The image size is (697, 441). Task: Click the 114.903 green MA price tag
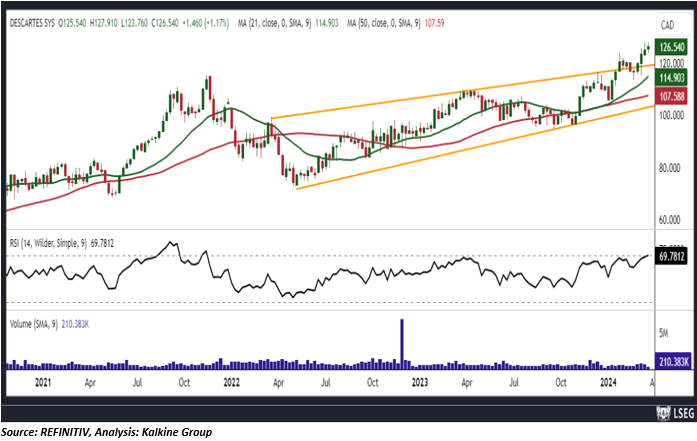pos(672,78)
